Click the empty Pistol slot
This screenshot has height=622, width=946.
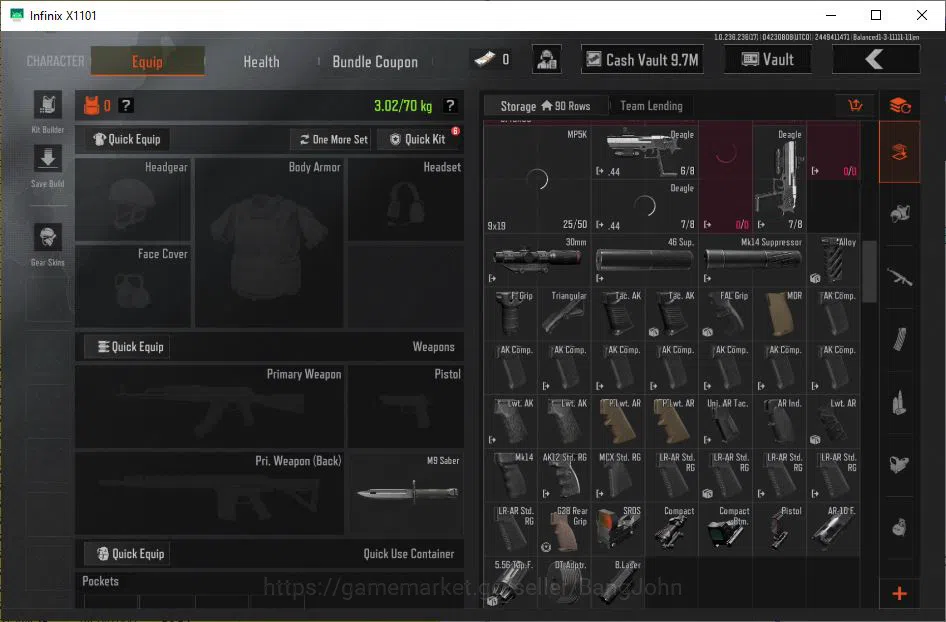(406, 406)
